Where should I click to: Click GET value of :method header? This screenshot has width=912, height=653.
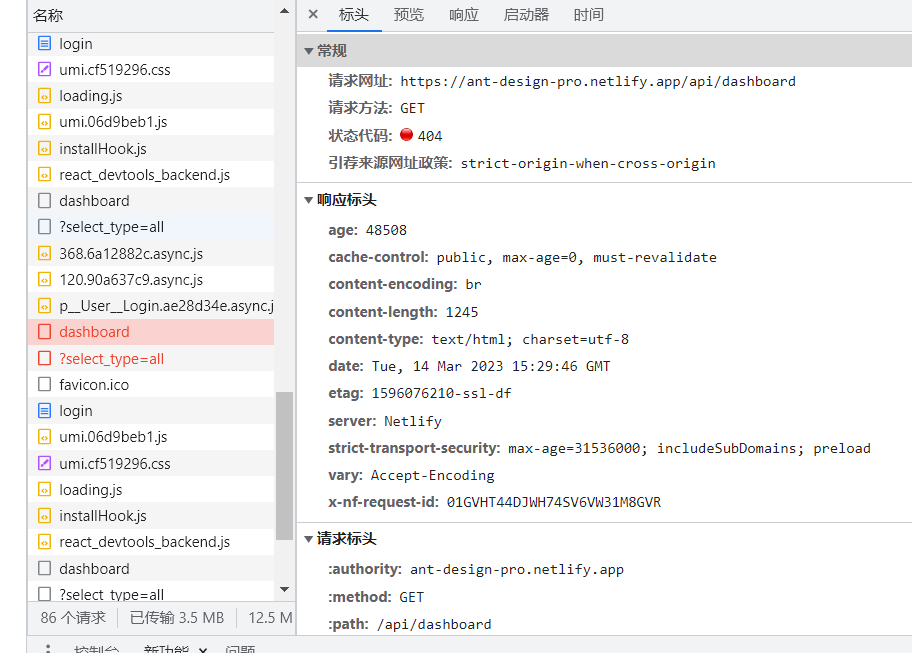click(411, 597)
